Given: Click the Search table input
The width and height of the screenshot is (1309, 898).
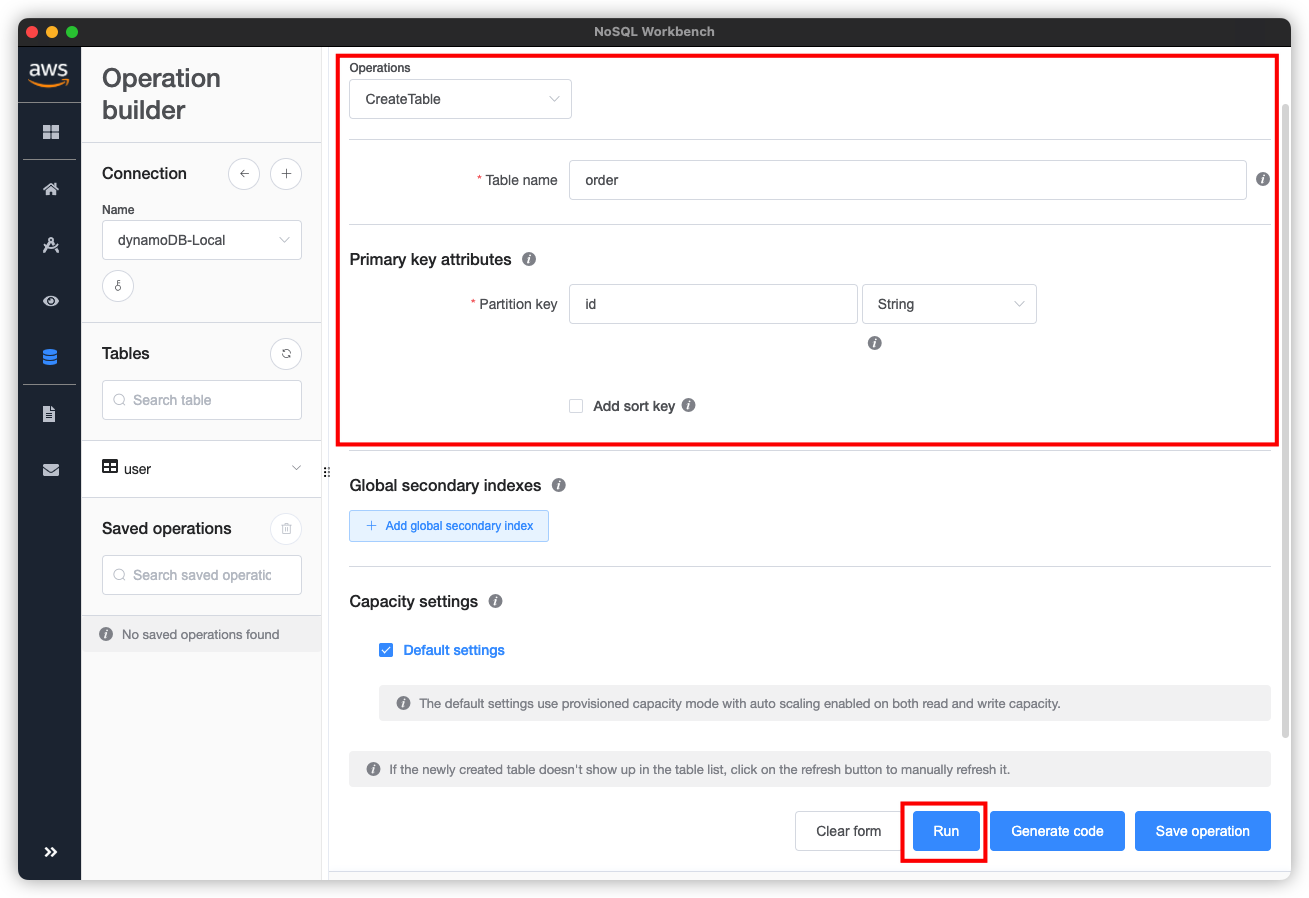Looking at the screenshot, I should (x=202, y=400).
